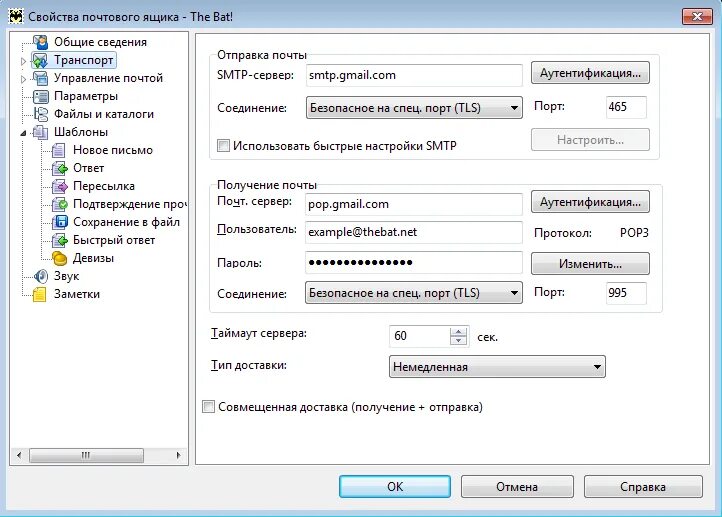Click the Save to file (Сохранение в файл) icon
The width and height of the screenshot is (722, 517).
[x=59, y=222]
